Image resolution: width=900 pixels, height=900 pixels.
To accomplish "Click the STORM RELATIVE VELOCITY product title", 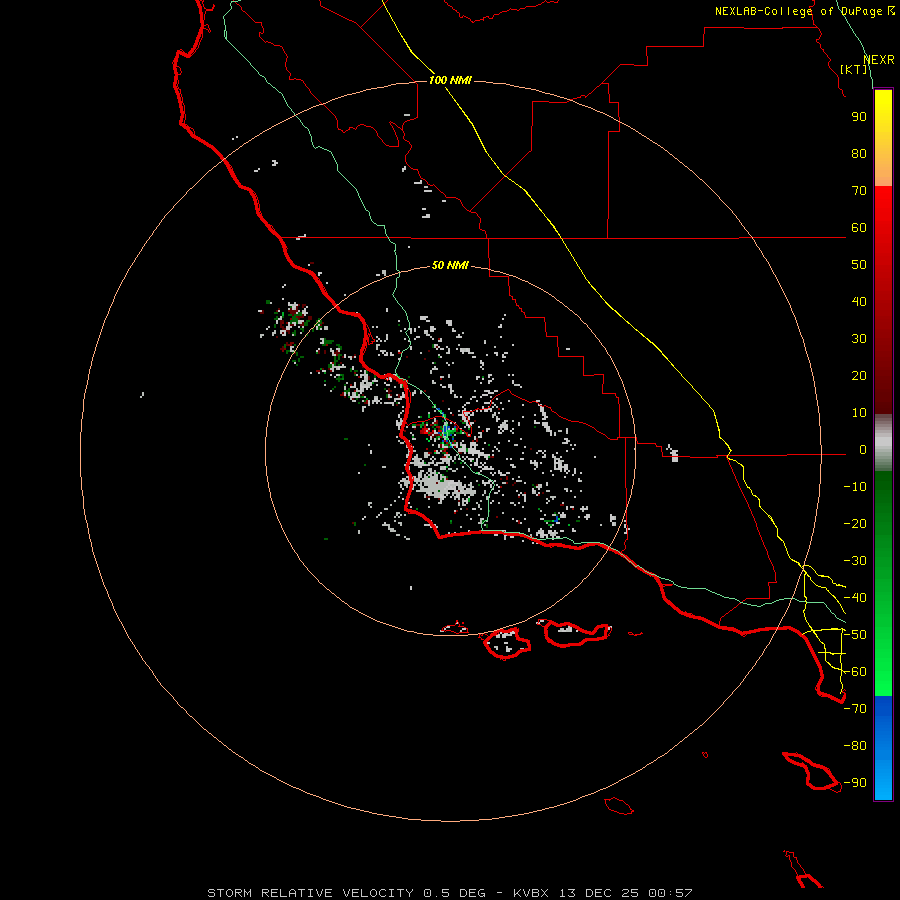I will (310, 893).
